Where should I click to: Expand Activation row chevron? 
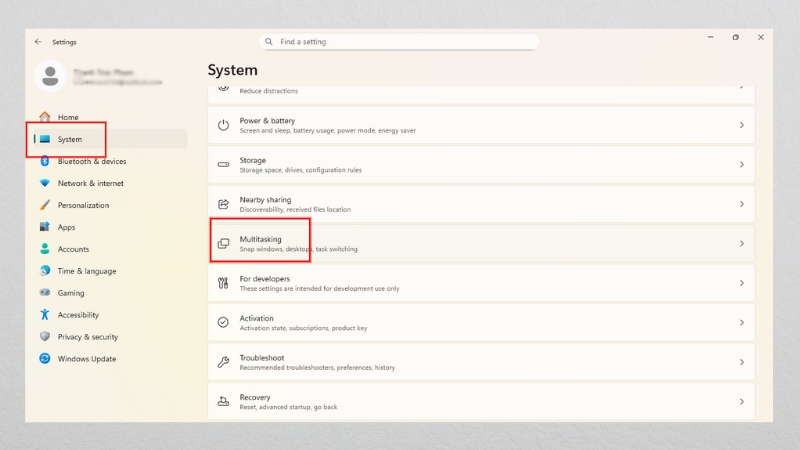tap(742, 322)
